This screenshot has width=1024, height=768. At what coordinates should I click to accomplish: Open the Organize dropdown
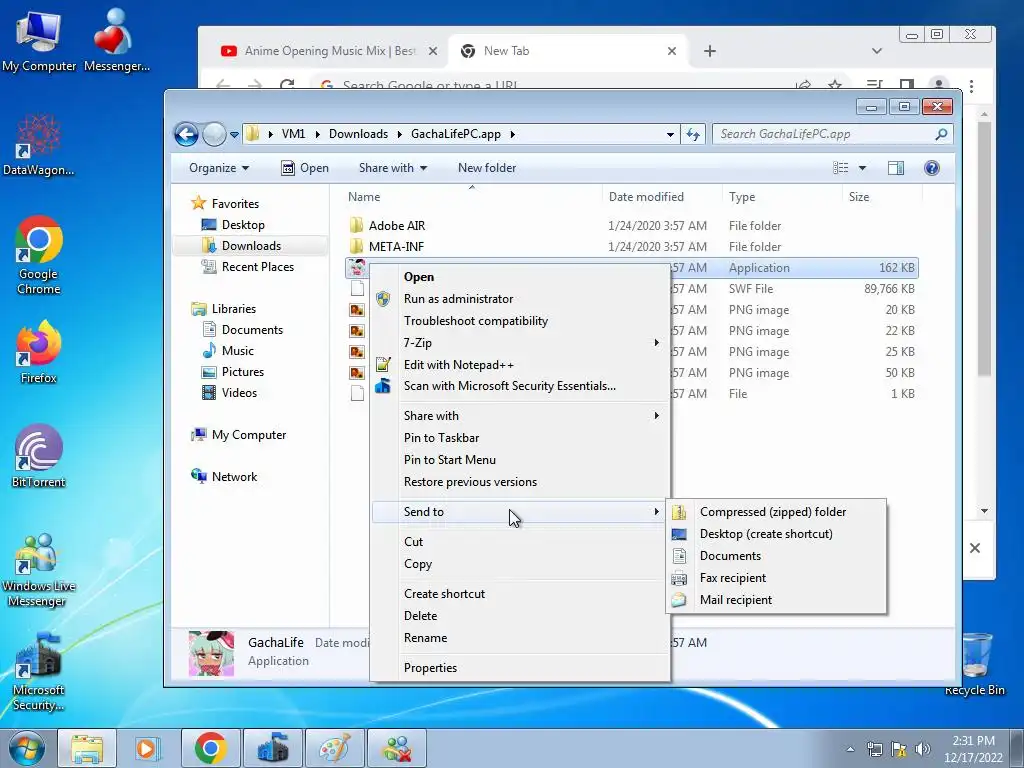(x=219, y=168)
